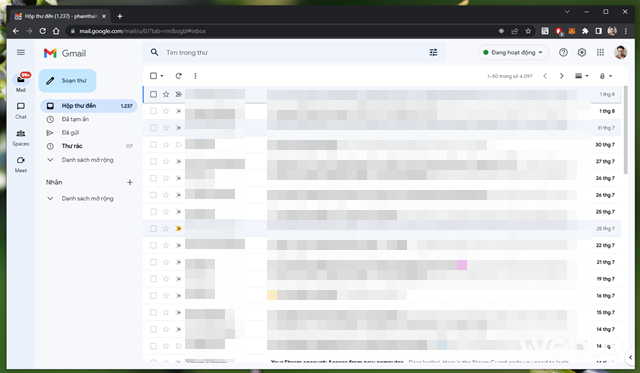Screen dimensions: 640x373
Task: Open Chat in the left rail
Action: pos(21,110)
